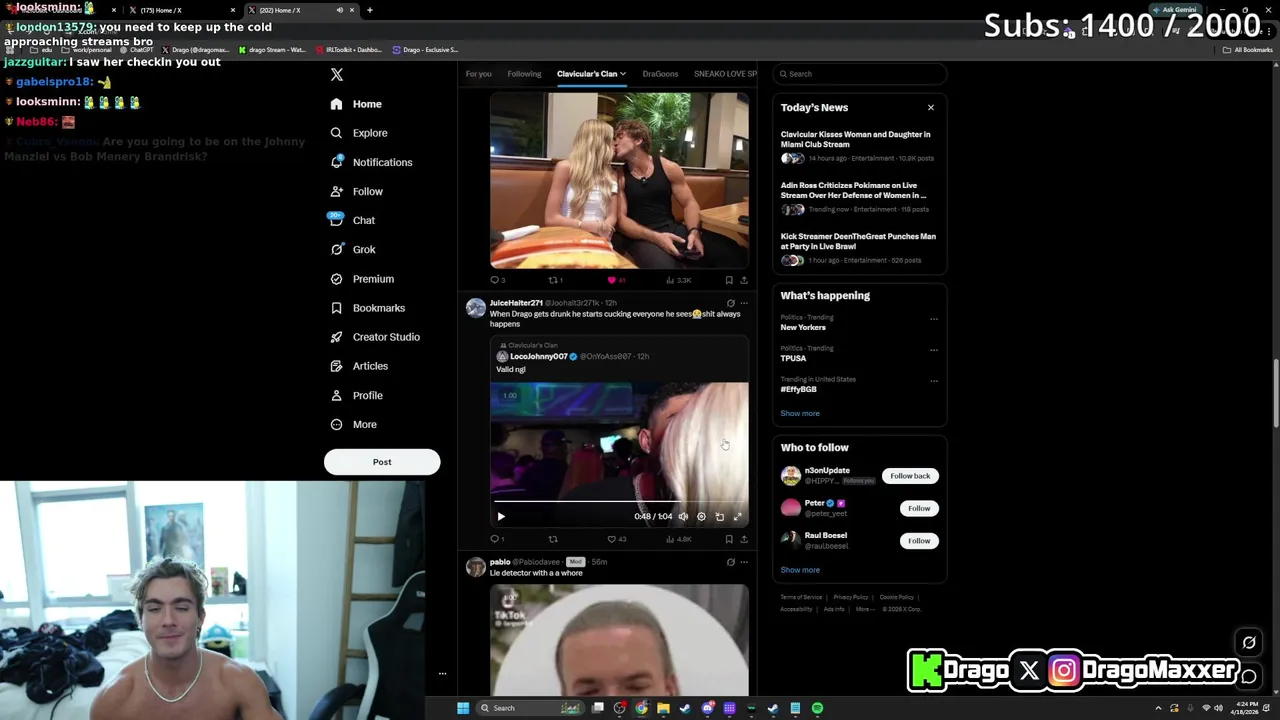Switch to SNEAKO LOVE SP tab

725,74
